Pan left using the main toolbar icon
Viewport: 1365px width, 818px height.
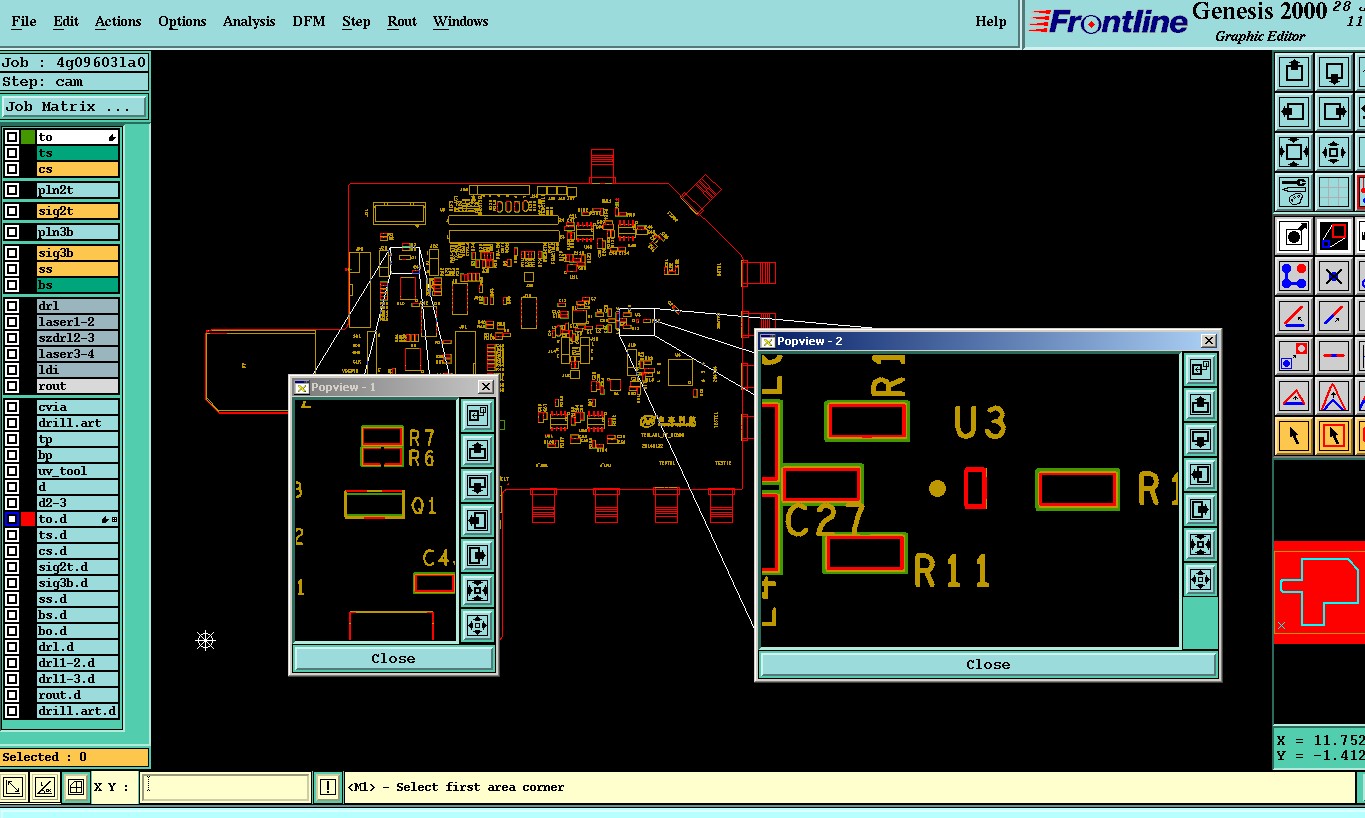pos(1294,112)
